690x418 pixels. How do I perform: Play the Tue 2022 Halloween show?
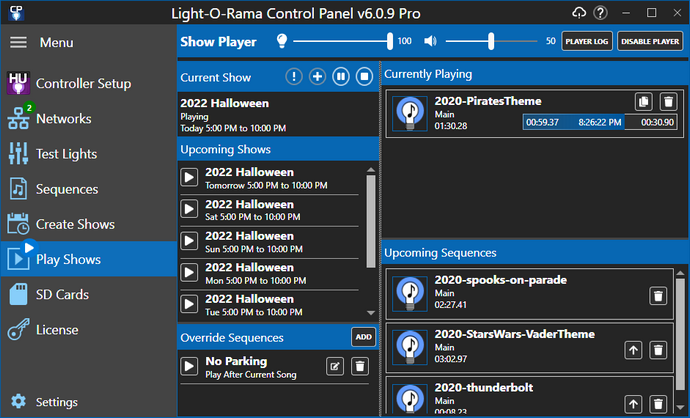tap(189, 304)
